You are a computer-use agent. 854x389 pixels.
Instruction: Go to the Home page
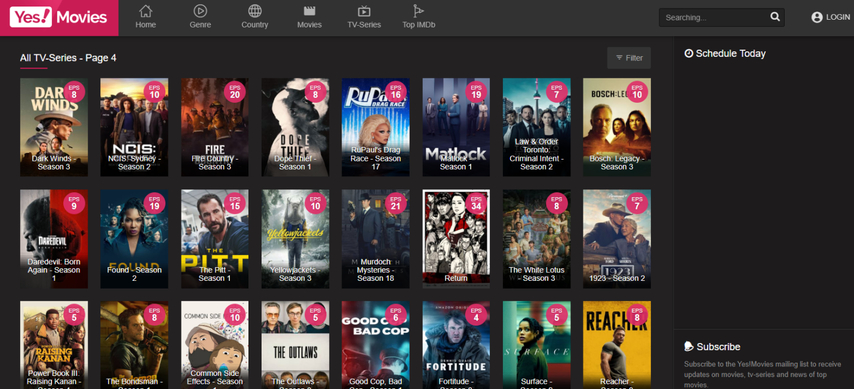tap(145, 17)
